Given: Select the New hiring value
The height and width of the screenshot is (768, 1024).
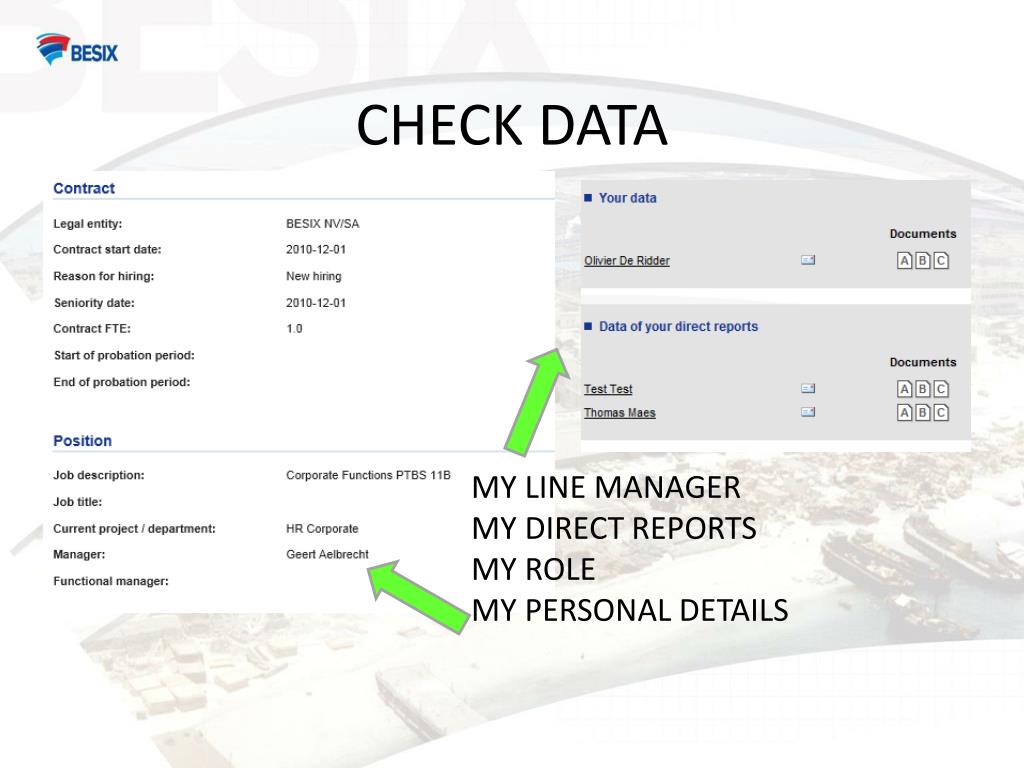Looking at the screenshot, I should (x=313, y=276).
